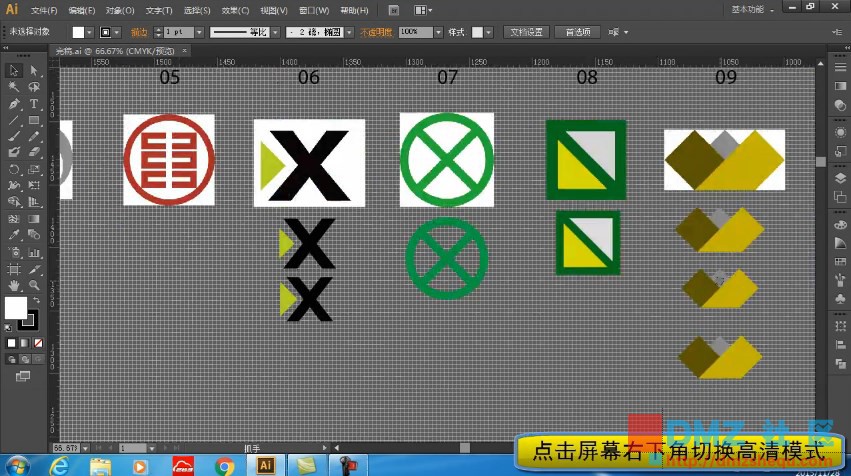Viewport: 851px width, 476px height.
Task: Select the Scale tool
Action: tap(34, 170)
